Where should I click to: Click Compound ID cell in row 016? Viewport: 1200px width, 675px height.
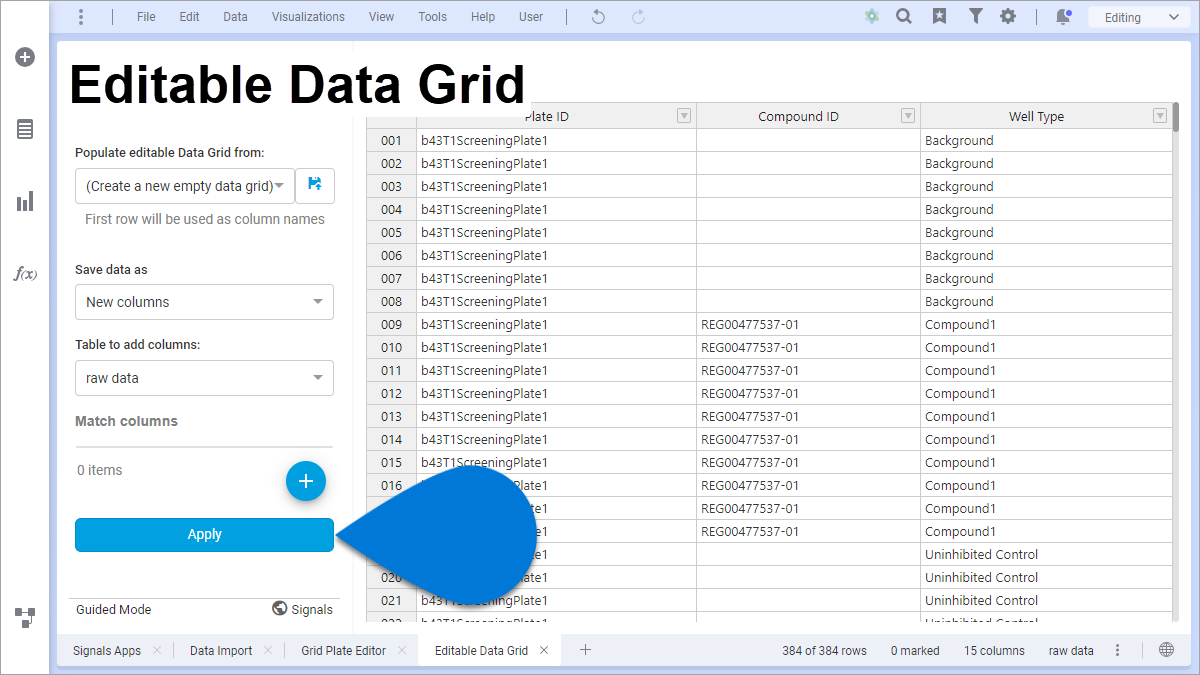point(808,485)
